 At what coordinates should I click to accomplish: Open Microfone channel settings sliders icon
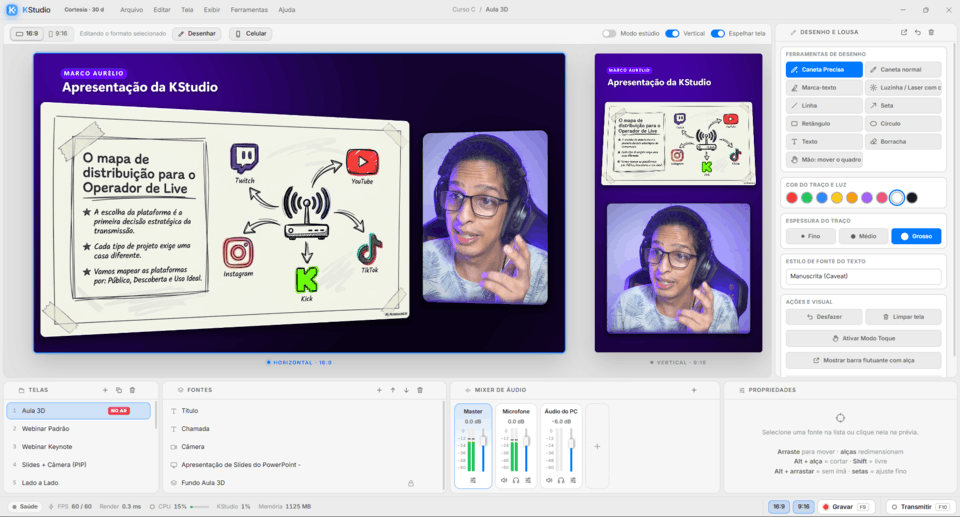click(528, 480)
